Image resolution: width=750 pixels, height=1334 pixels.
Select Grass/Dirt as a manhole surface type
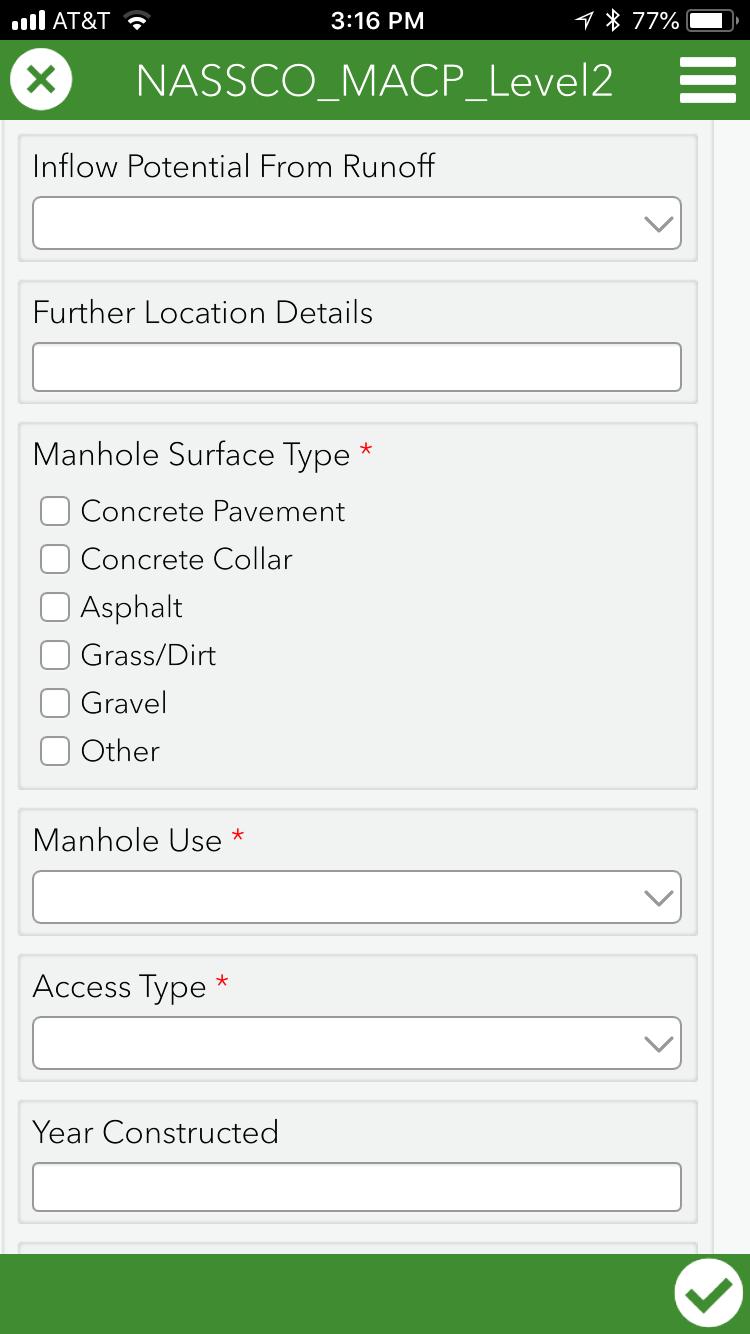(x=55, y=655)
